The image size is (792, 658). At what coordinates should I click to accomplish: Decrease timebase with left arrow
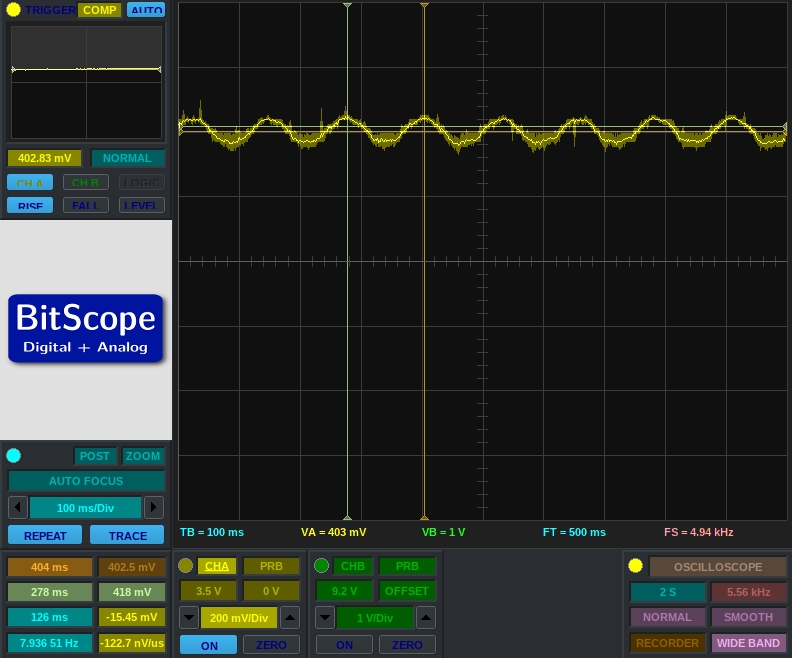[x=17, y=507]
